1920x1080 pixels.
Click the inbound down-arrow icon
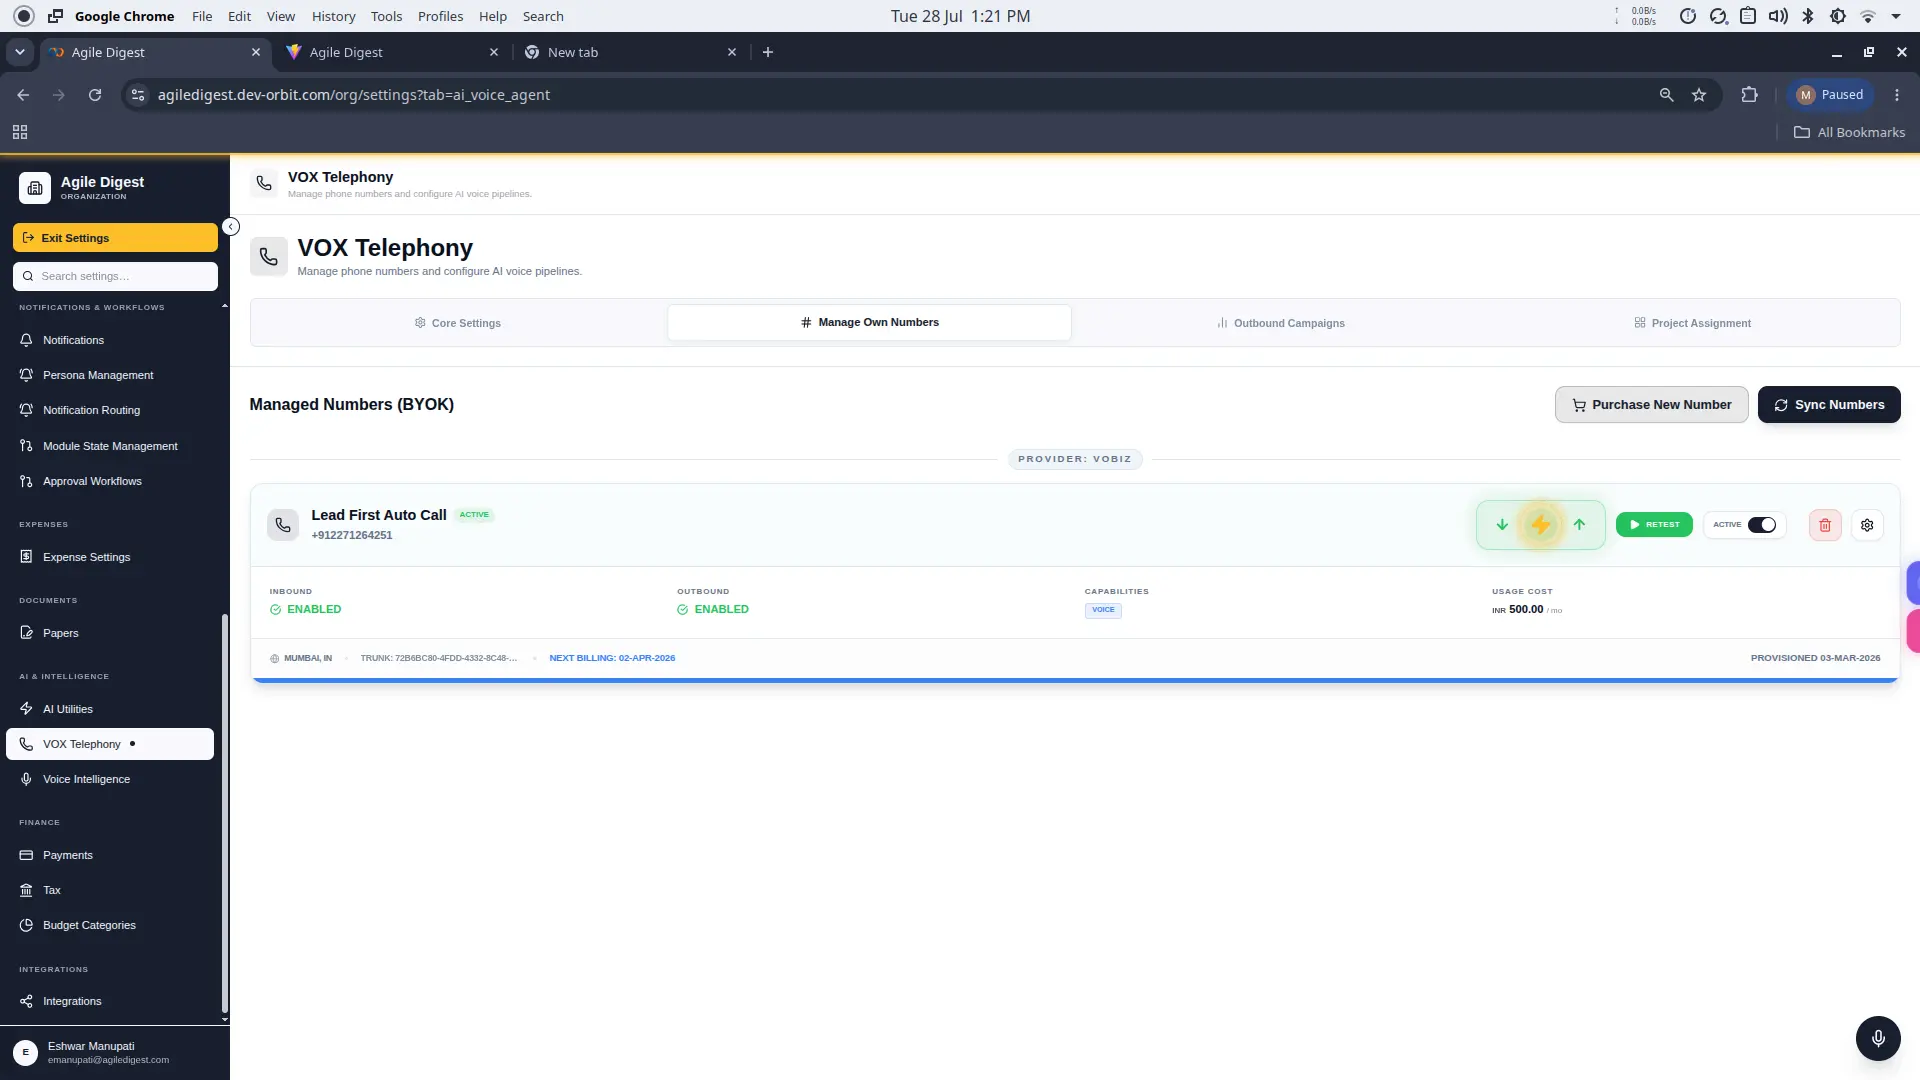[1501, 525]
